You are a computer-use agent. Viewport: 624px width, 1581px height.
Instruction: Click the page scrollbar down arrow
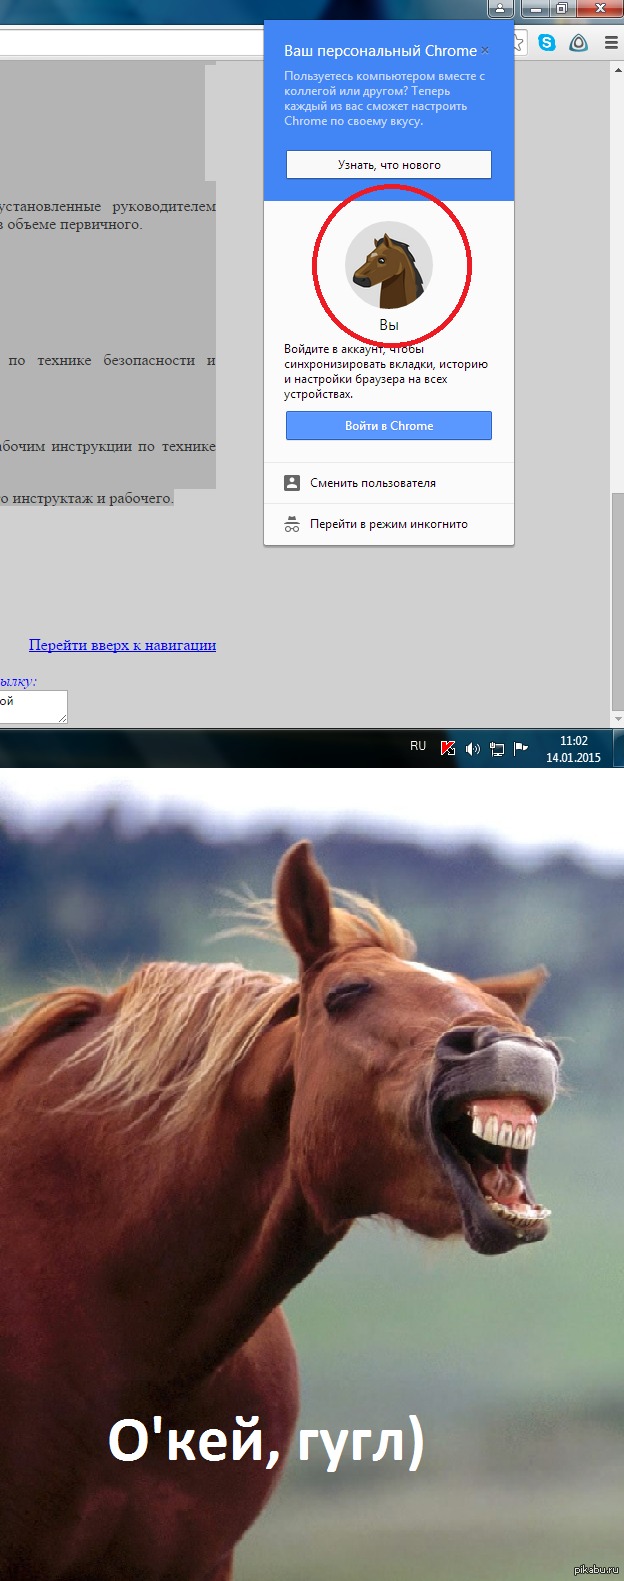[617, 719]
